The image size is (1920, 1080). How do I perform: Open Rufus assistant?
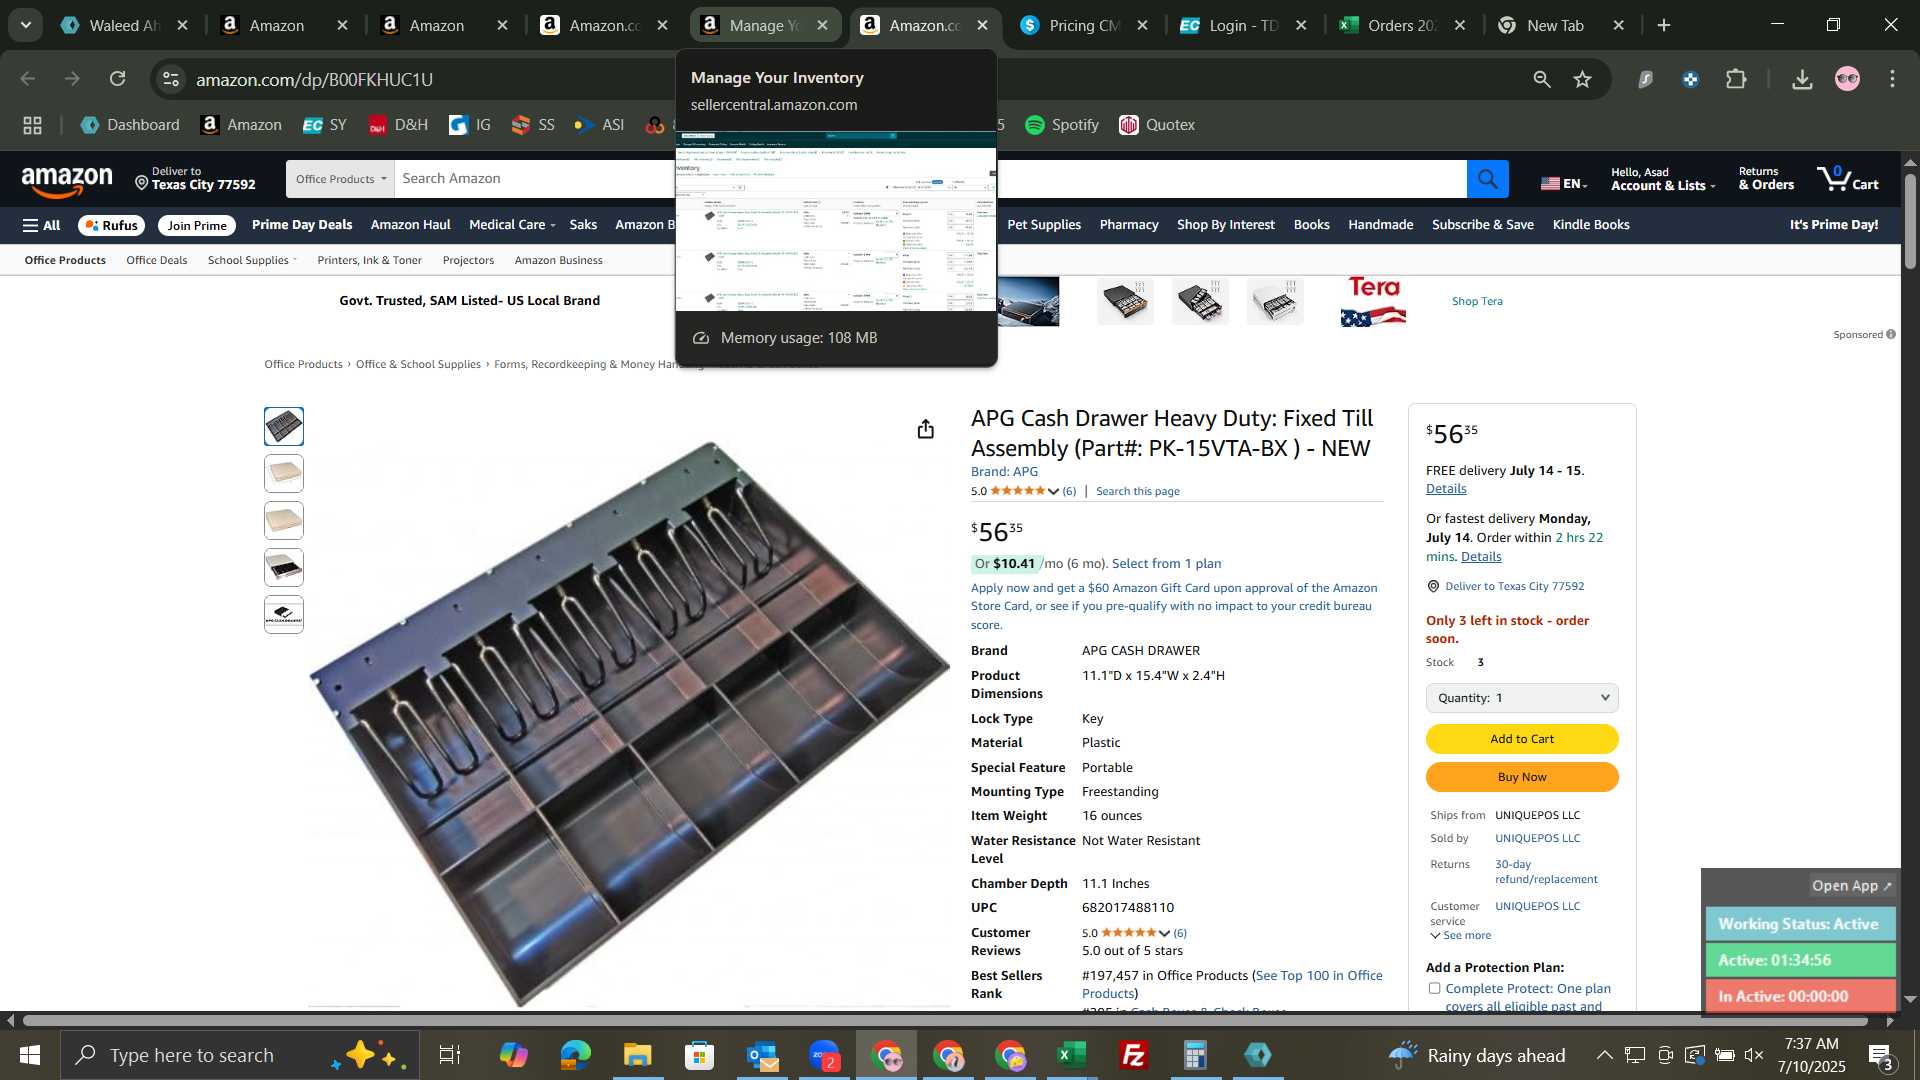point(111,225)
